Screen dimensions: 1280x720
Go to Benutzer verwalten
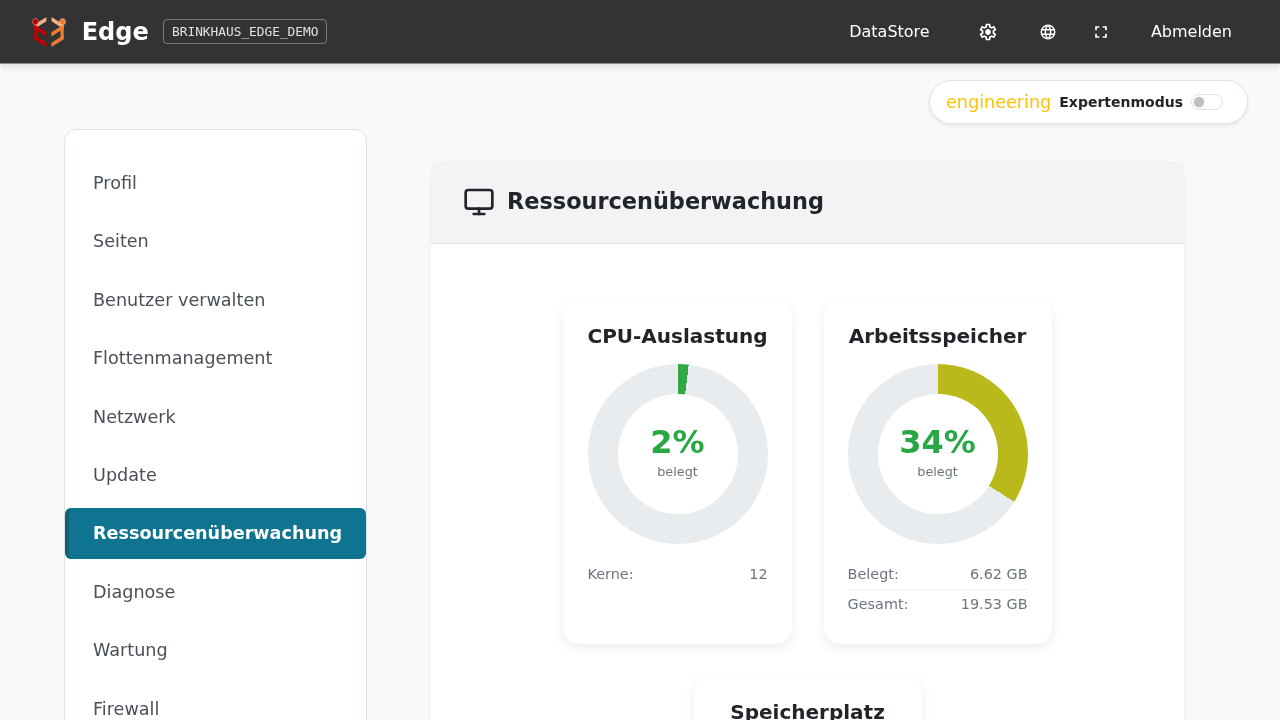(x=215, y=300)
